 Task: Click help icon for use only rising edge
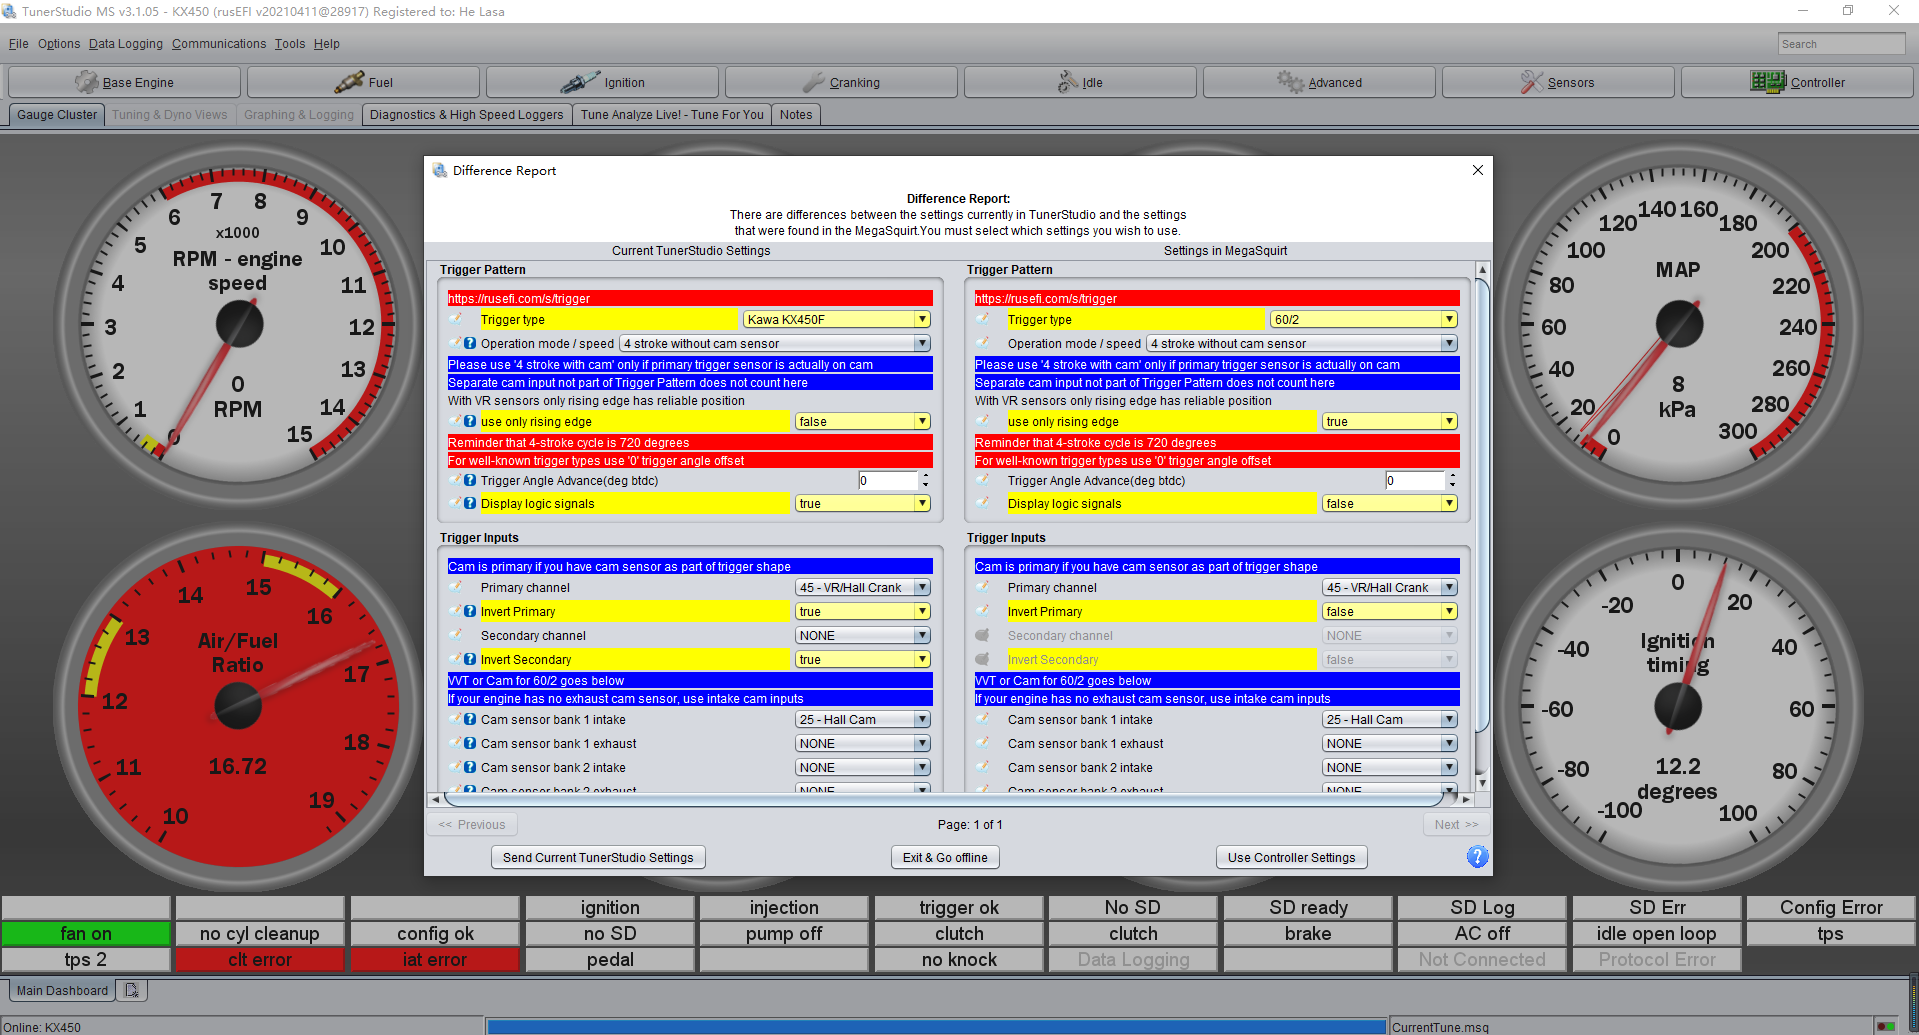[470, 421]
